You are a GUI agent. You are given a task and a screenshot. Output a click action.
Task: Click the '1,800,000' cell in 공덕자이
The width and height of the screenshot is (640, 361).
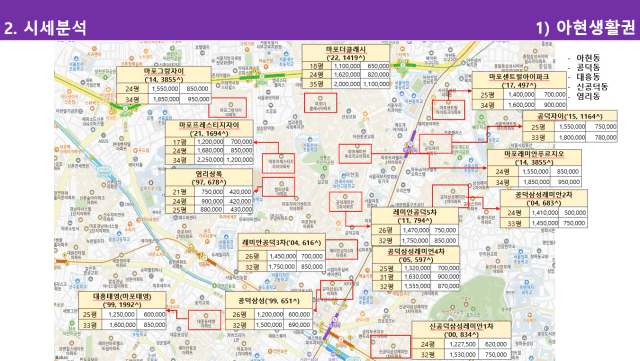point(571,138)
